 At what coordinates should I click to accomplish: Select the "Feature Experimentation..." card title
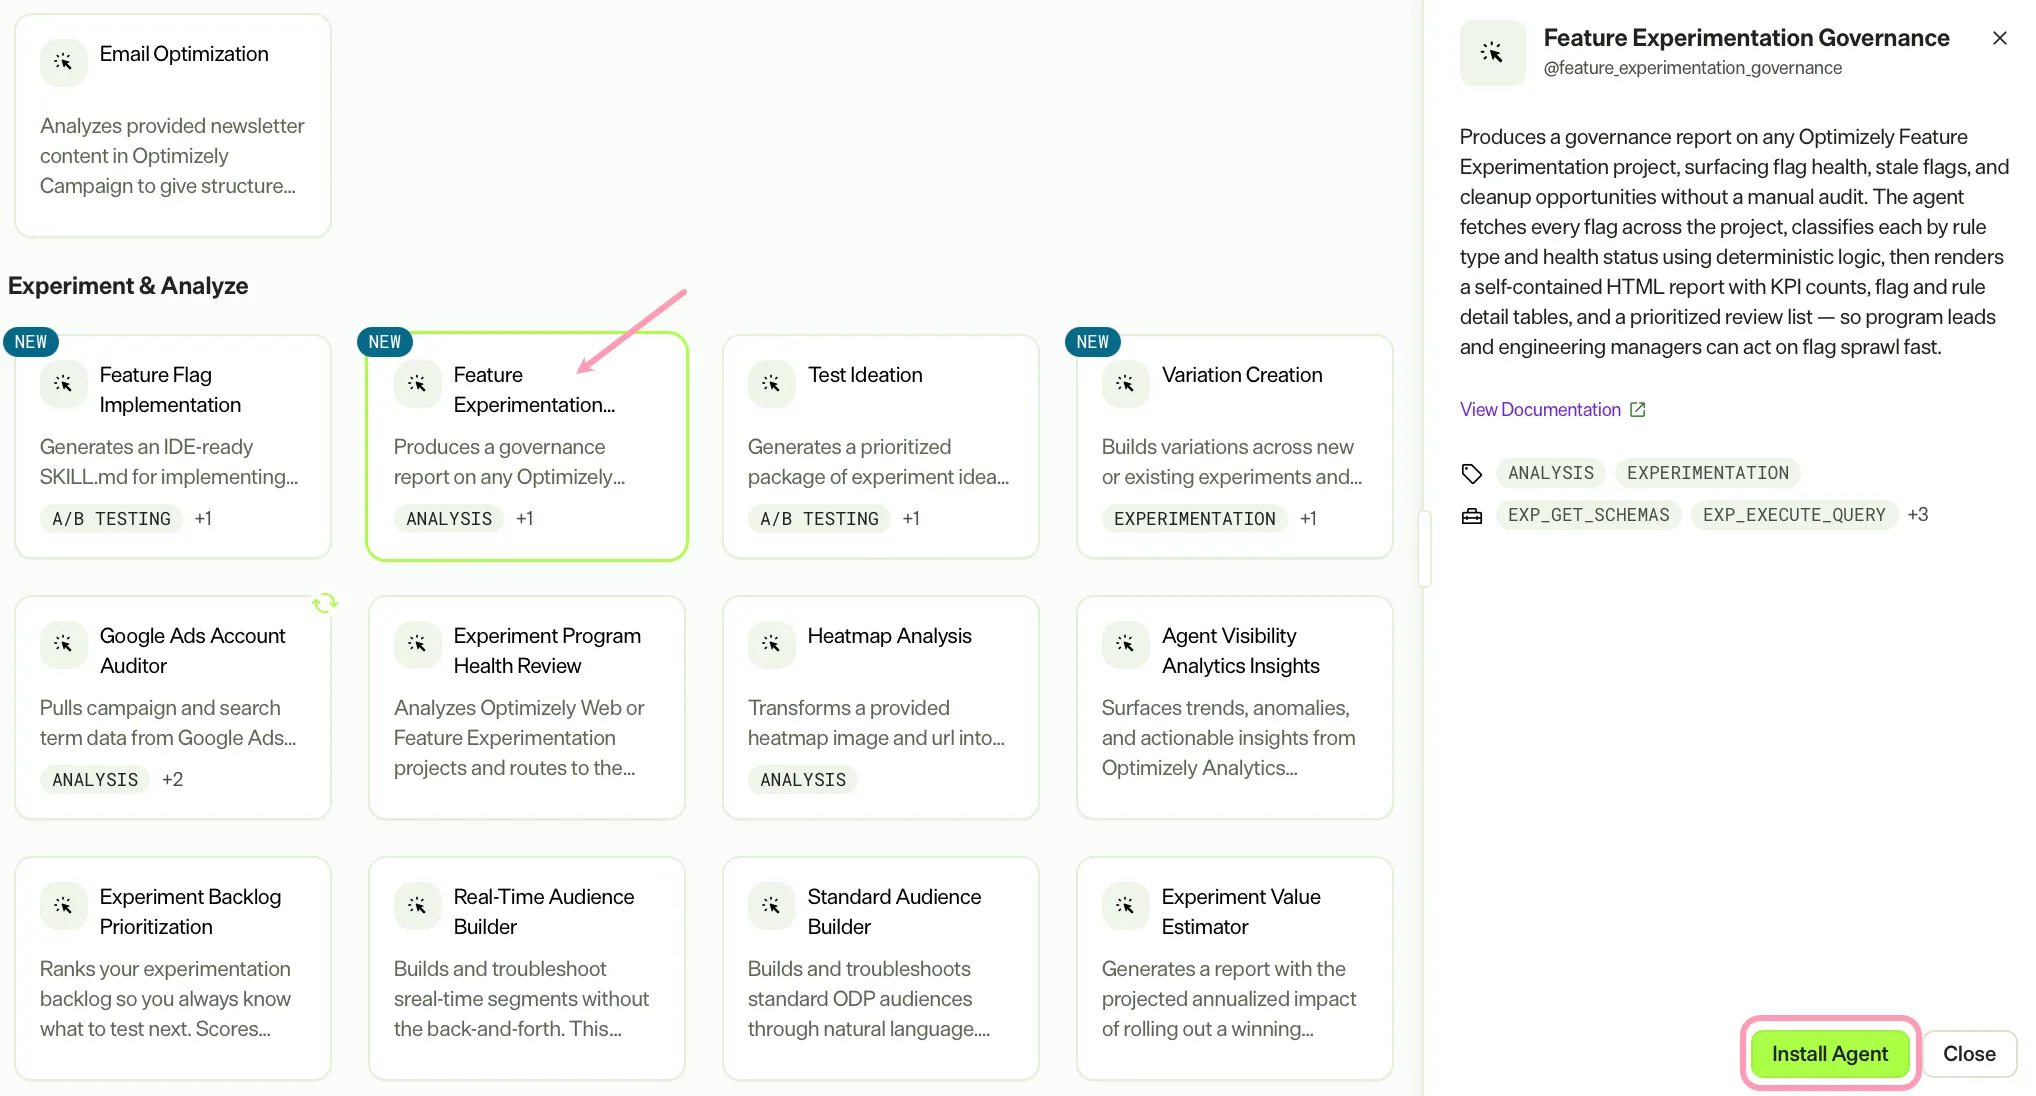[534, 390]
